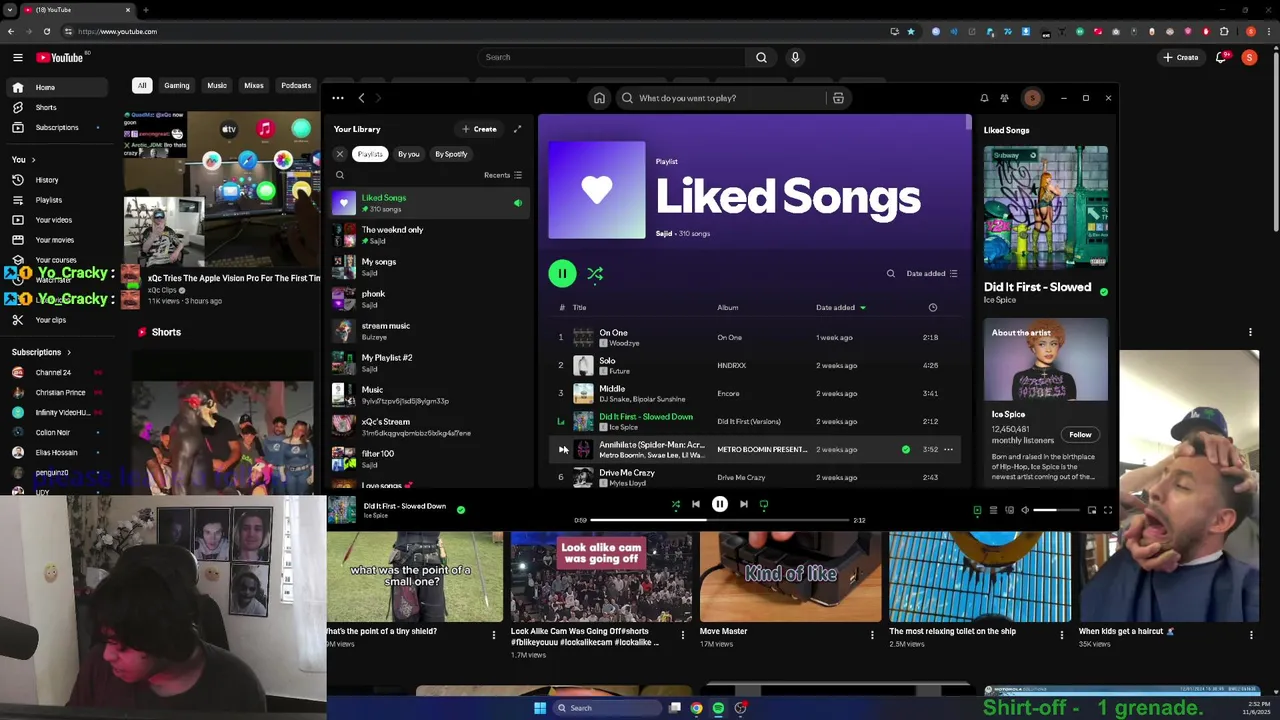Open the phonk playlist in Your Library
Viewport: 1280px width, 720px height.
[430, 299]
